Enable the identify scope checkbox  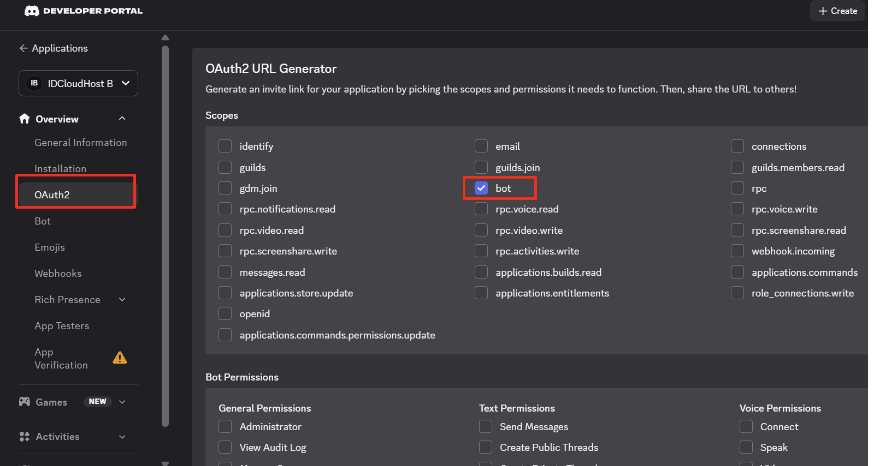[225, 146]
